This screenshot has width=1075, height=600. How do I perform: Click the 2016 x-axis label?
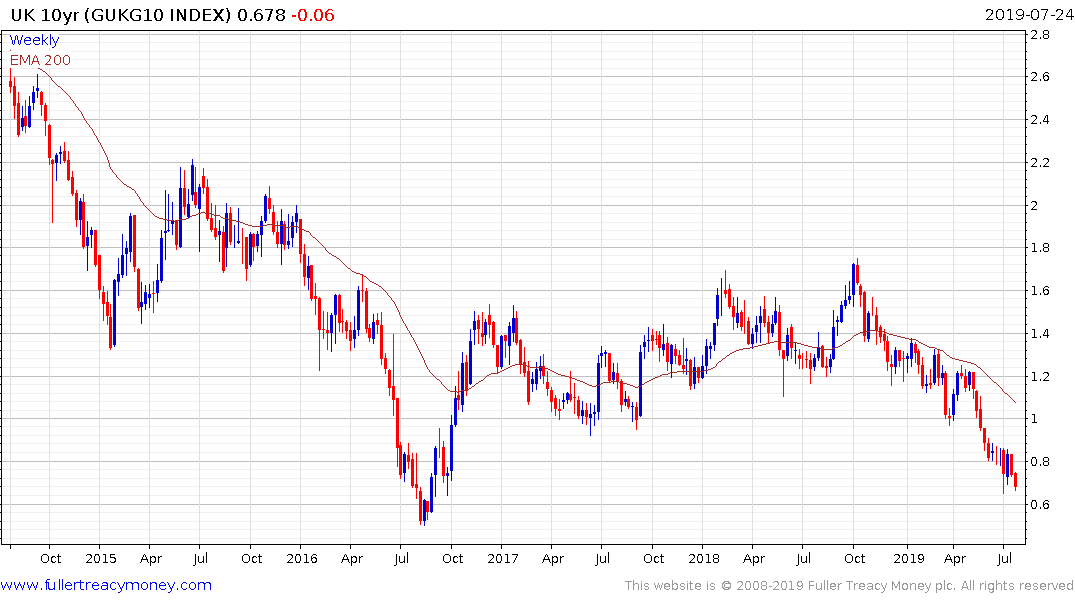(302, 558)
